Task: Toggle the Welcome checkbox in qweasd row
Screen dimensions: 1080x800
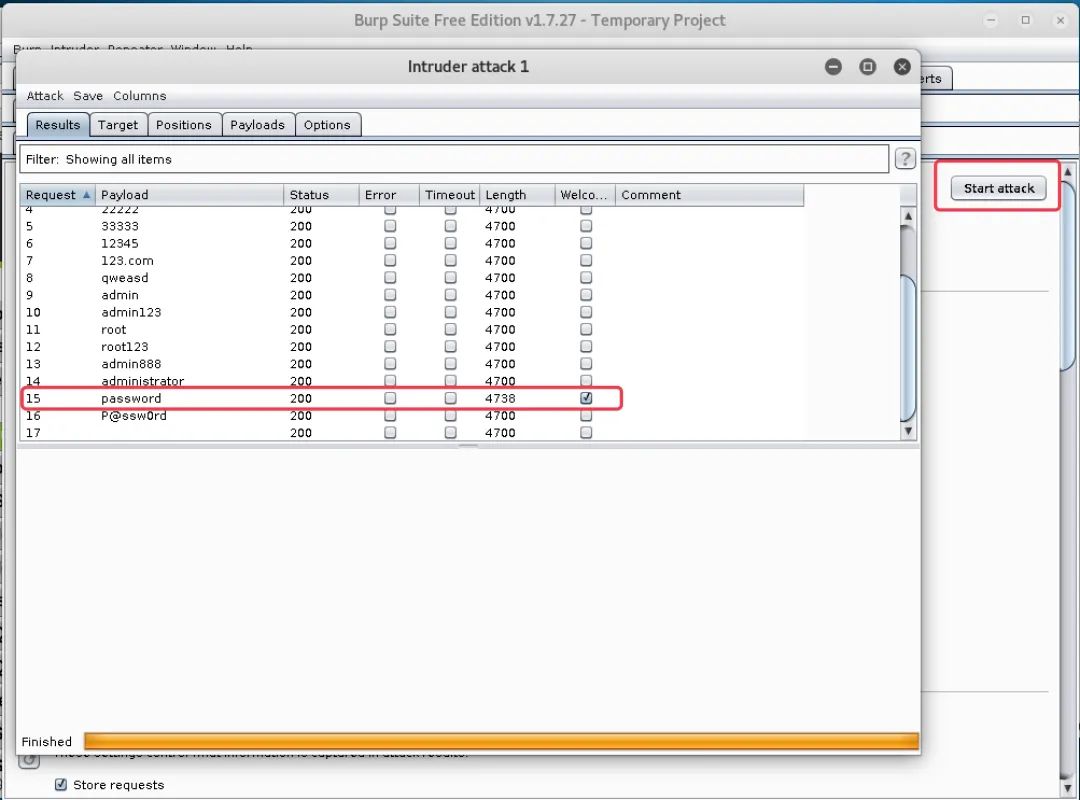Action: tap(586, 277)
